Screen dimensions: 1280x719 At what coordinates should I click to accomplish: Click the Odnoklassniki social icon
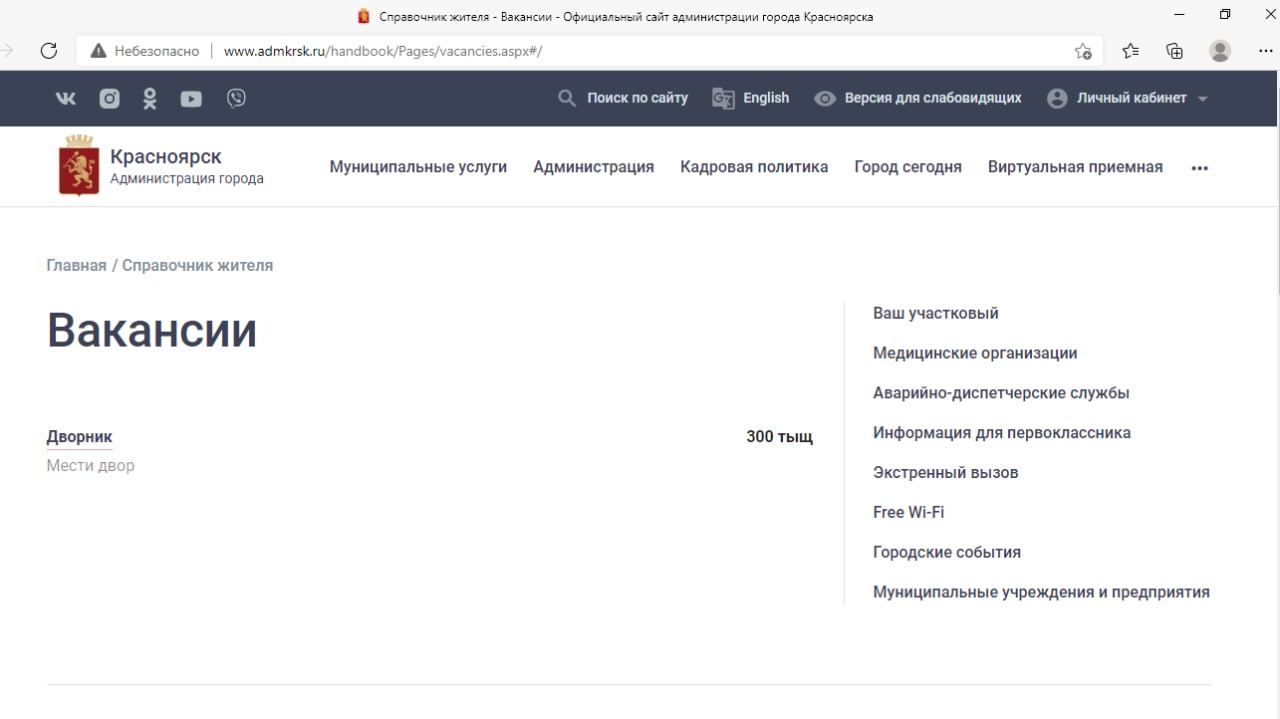coord(150,98)
